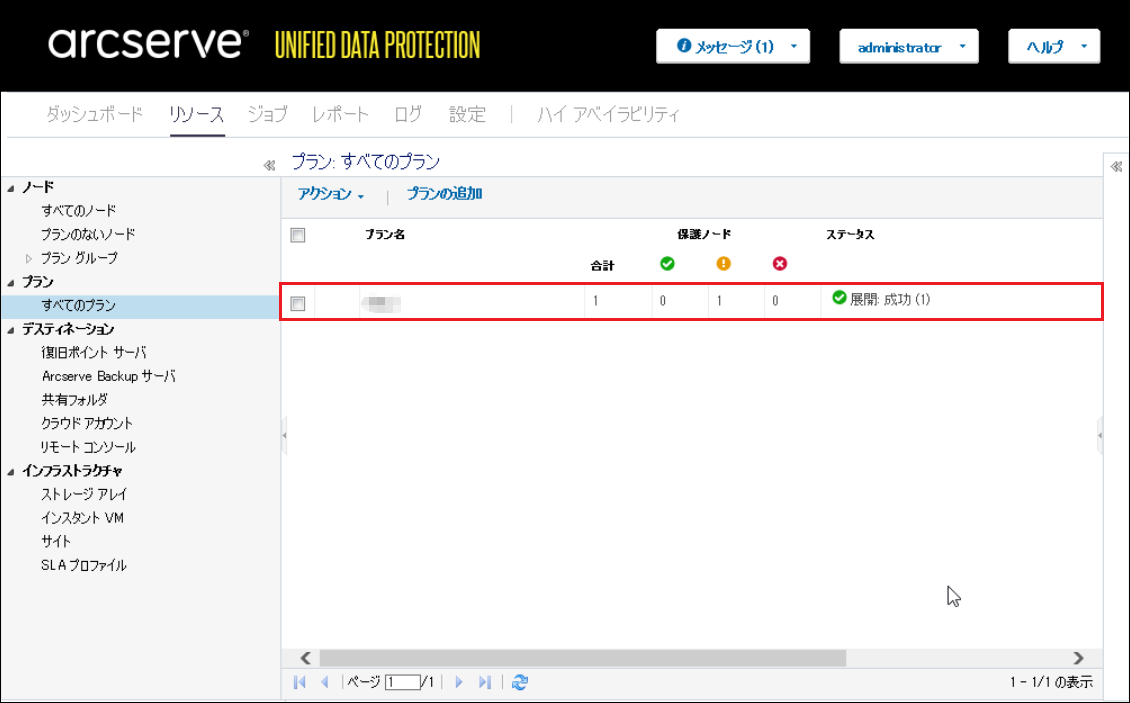Click the green check icon beside 展開: 成功
Image resolution: width=1130 pixels, height=703 pixels.
[x=840, y=298]
